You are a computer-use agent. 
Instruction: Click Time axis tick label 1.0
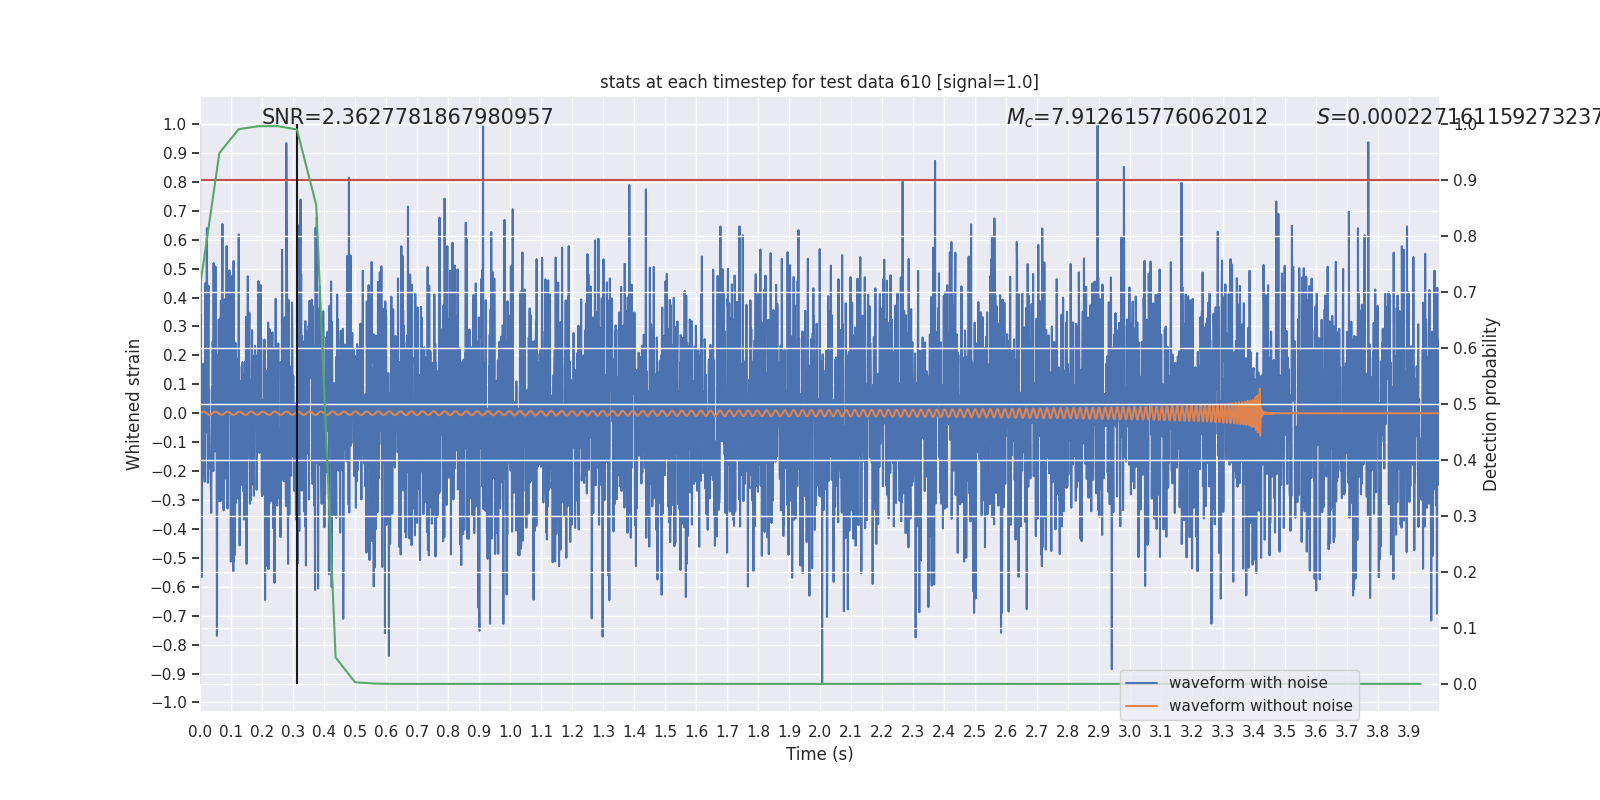tap(510, 732)
